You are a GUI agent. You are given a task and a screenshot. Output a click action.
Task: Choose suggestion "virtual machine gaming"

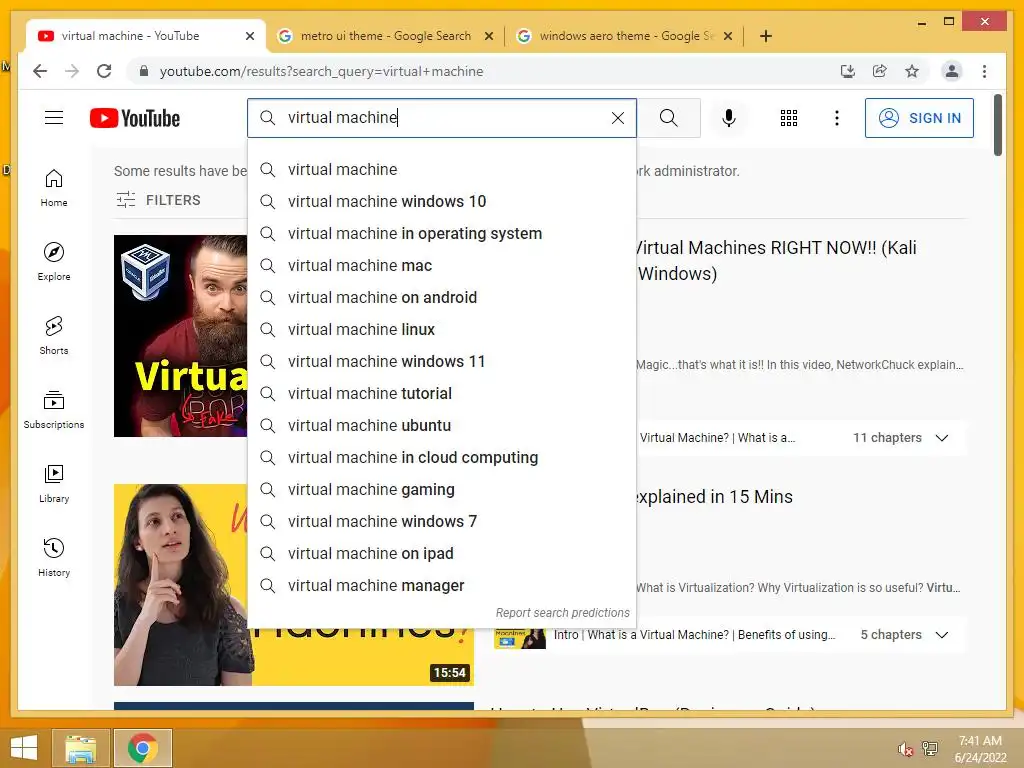click(441, 489)
